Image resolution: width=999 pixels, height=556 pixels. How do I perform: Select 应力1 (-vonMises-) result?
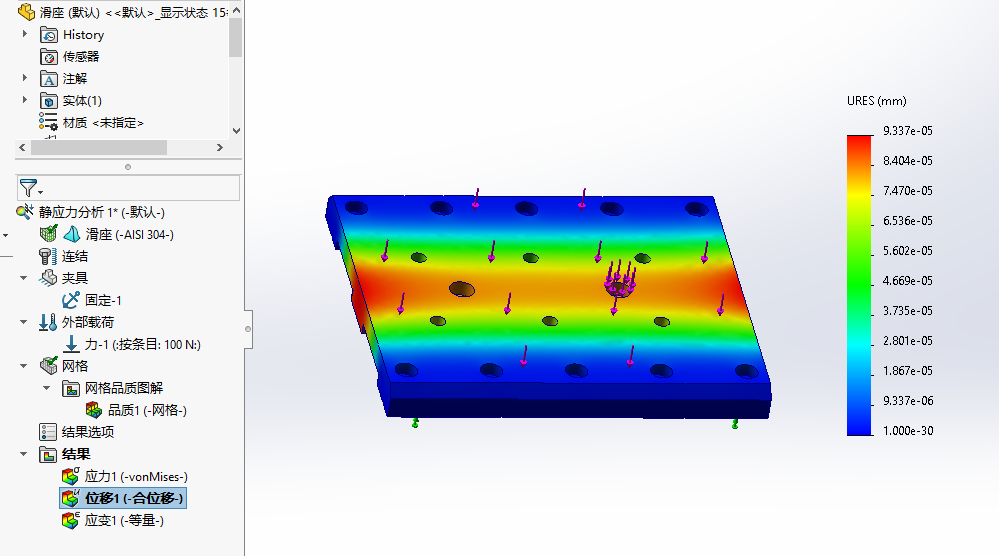tap(136, 476)
